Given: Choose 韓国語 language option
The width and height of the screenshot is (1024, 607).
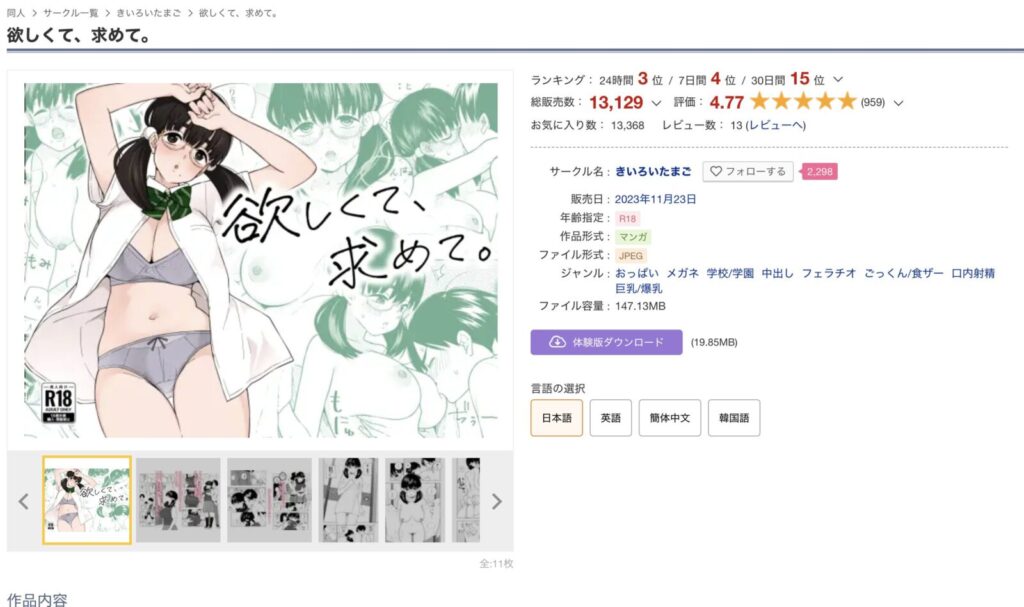Looking at the screenshot, I should pos(734,418).
